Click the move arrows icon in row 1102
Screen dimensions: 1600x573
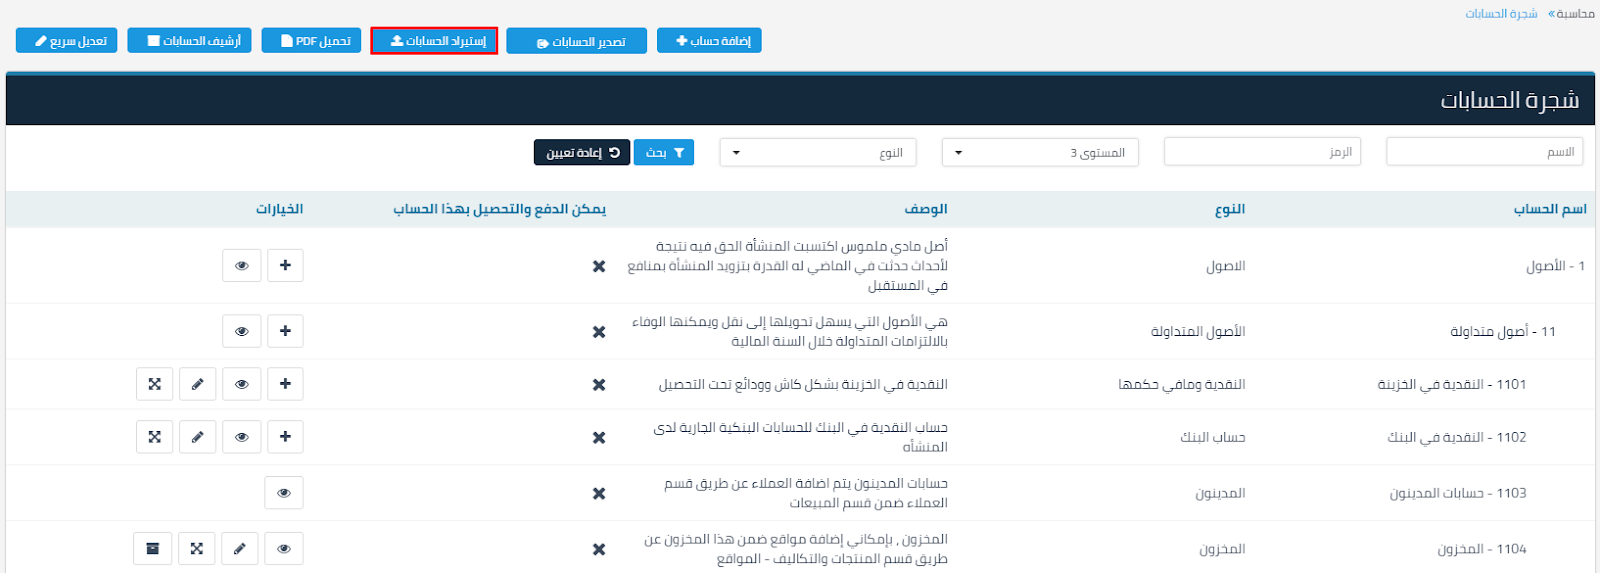point(154,437)
